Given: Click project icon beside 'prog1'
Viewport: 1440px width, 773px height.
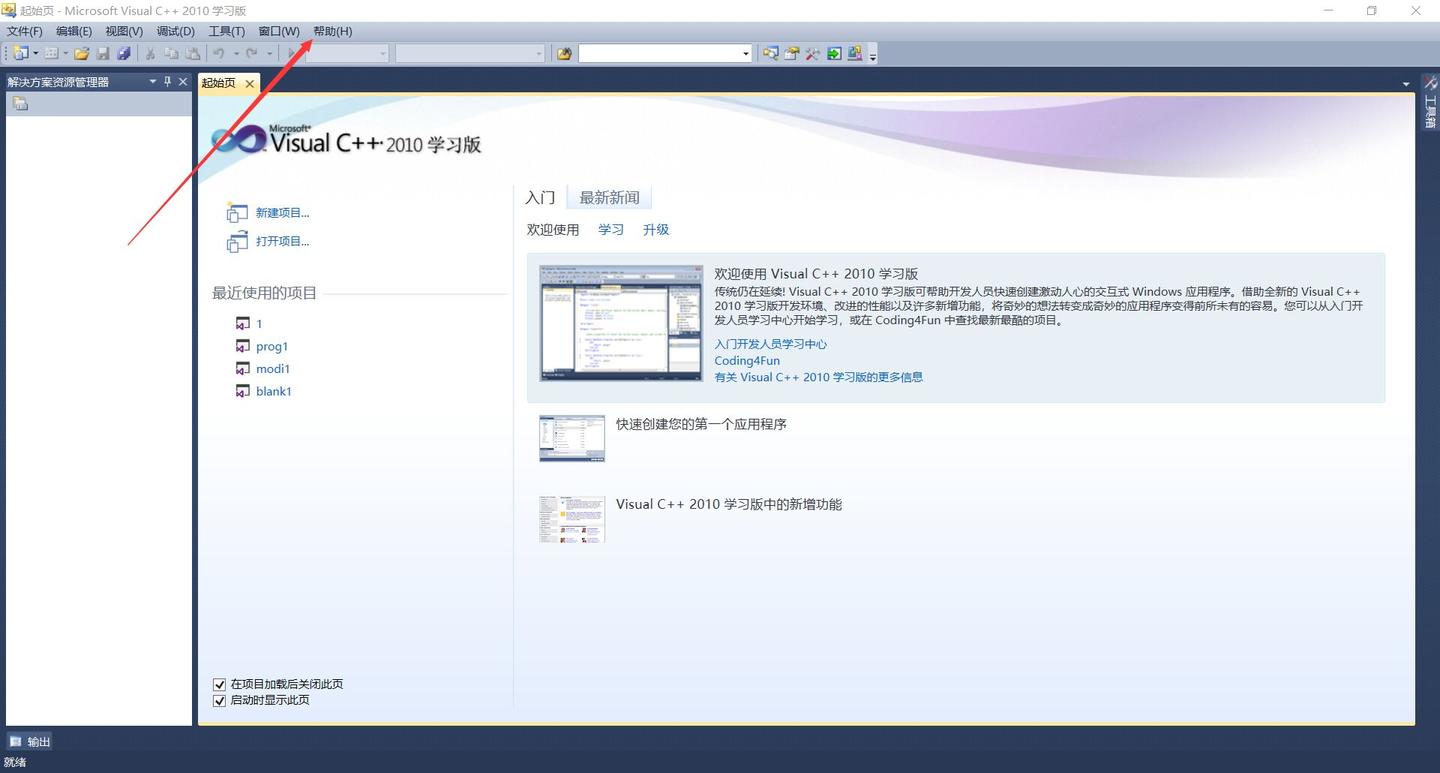Looking at the screenshot, I should click(243, 346).
